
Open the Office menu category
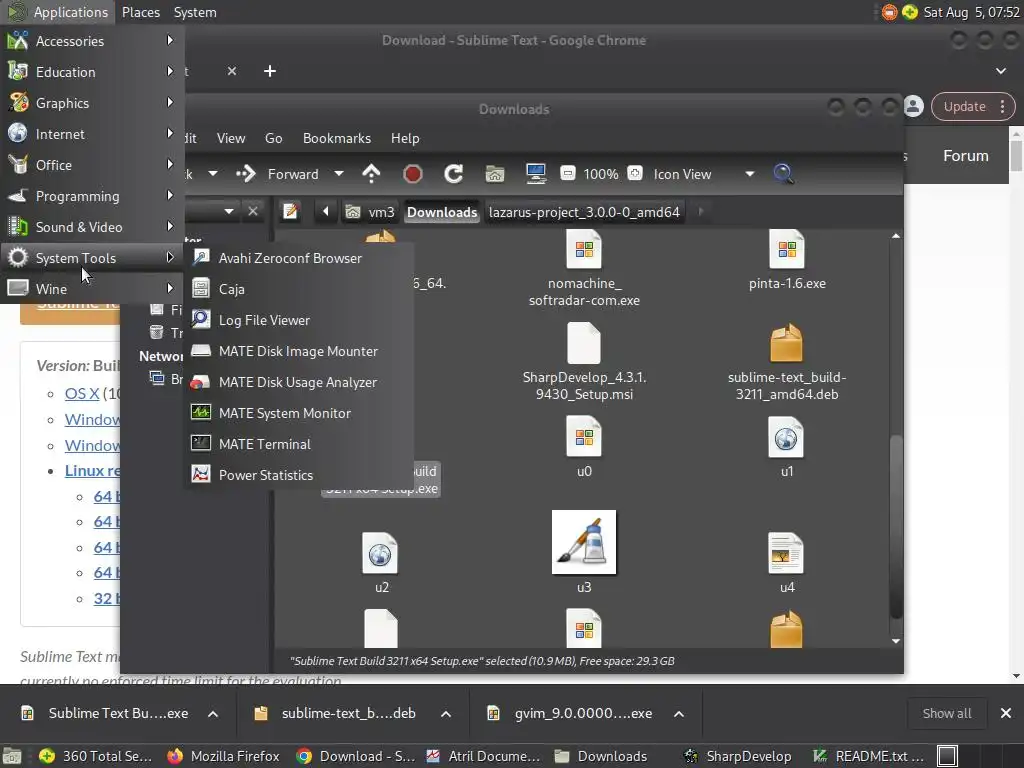91,165
